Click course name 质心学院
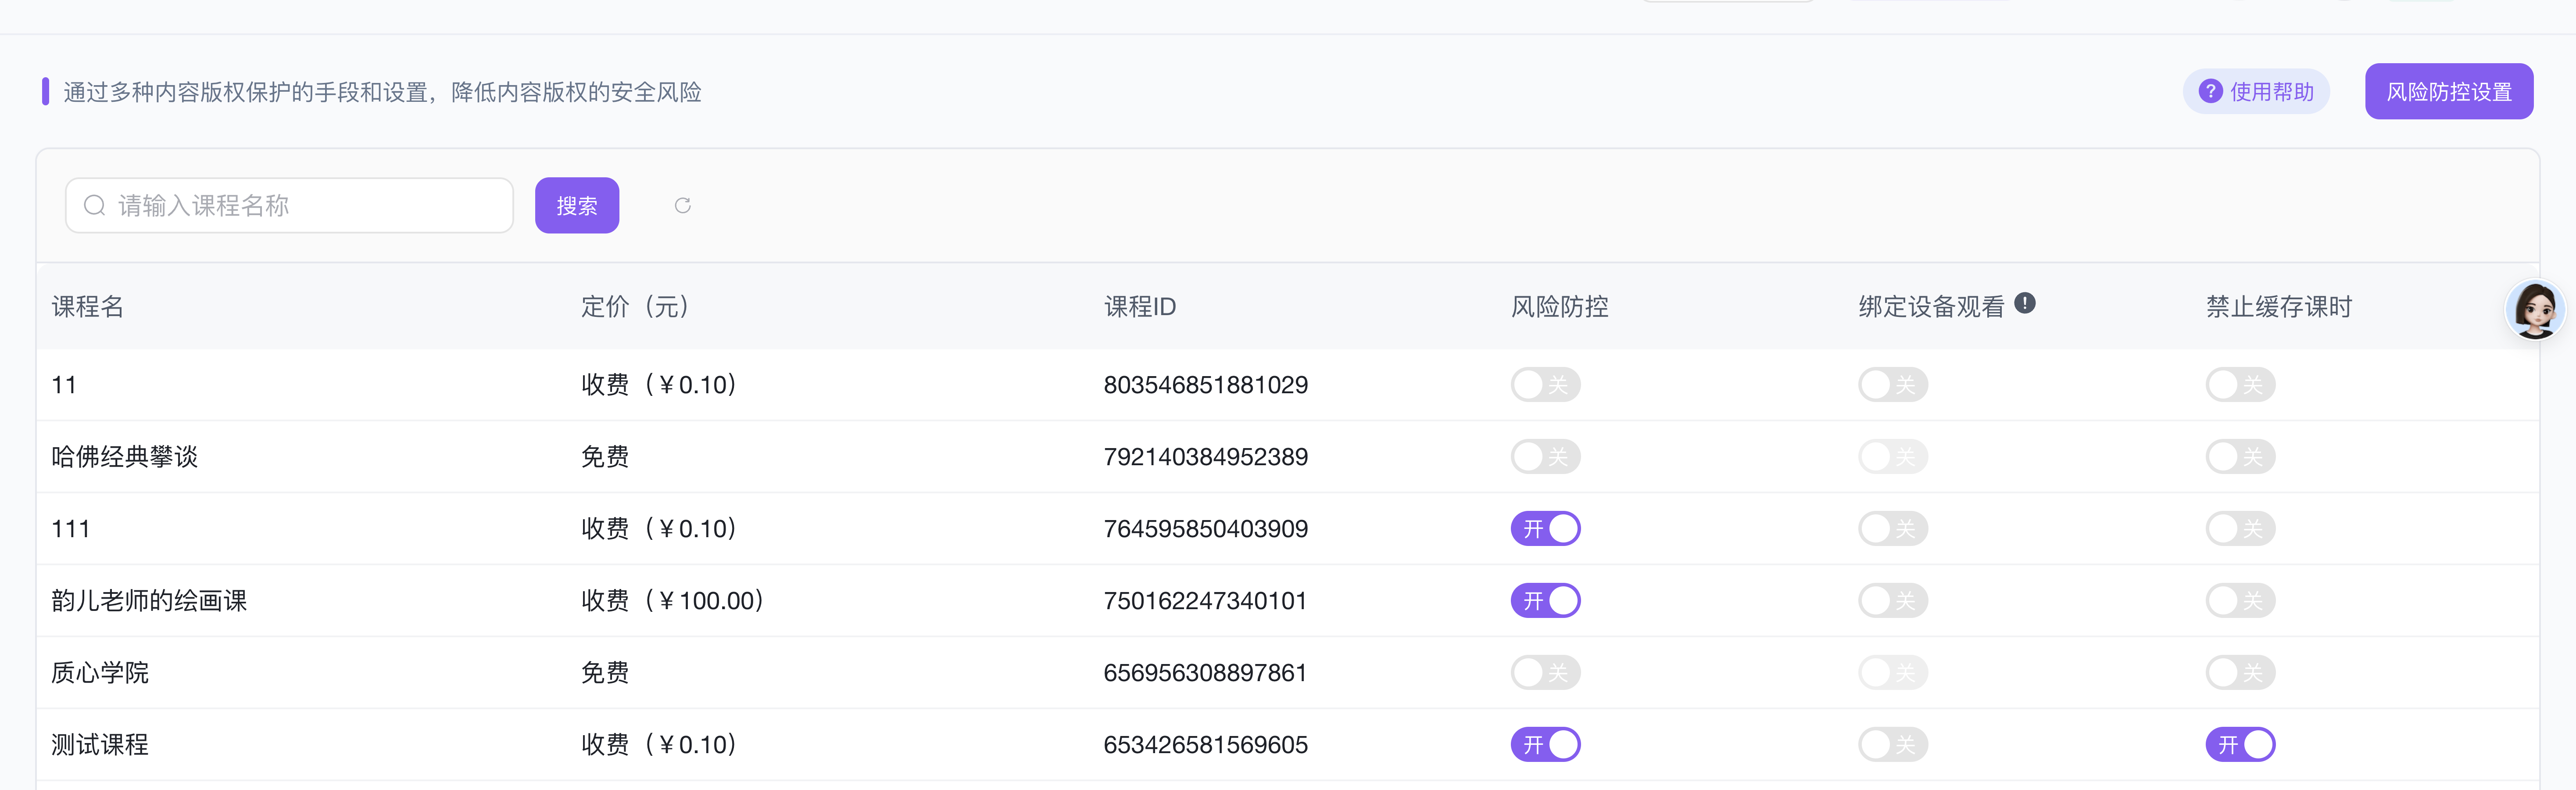The height and width of the screenshot is (790, 2576). (100, 673)
